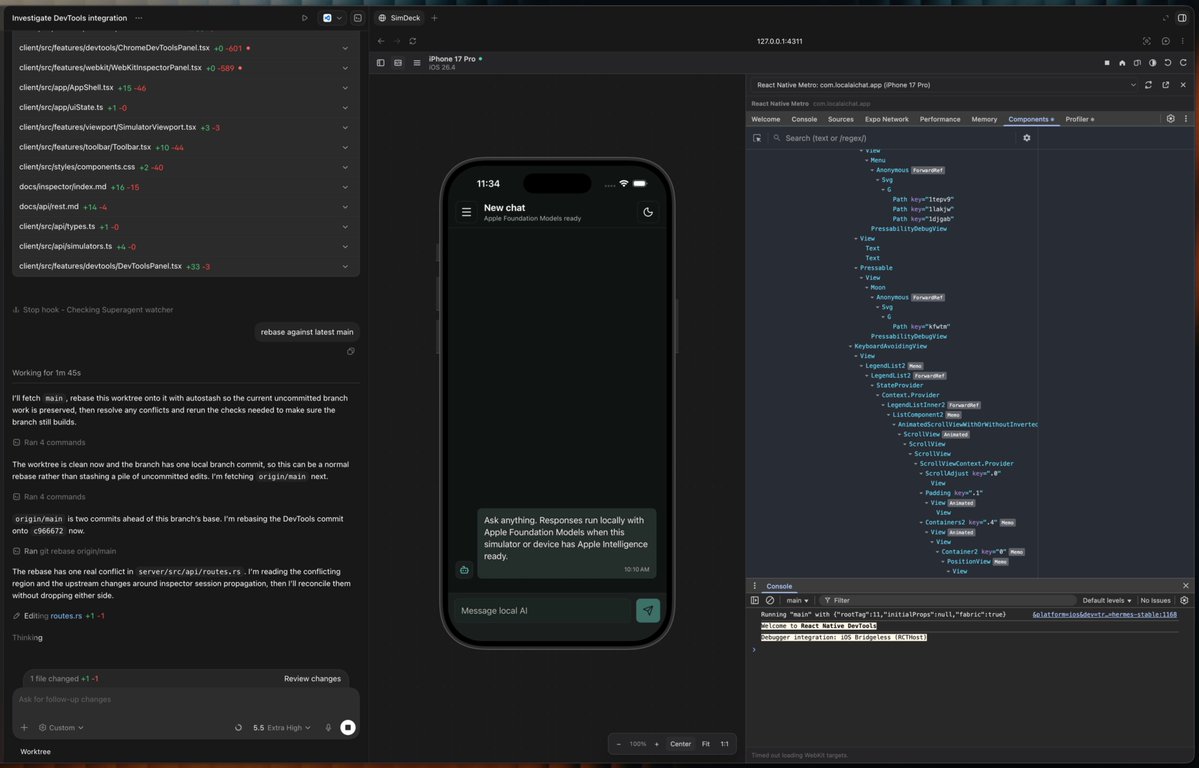This screenshot has height=768, width=1199.
Task: Clear console with the ban icon
Action: point(770,600)
